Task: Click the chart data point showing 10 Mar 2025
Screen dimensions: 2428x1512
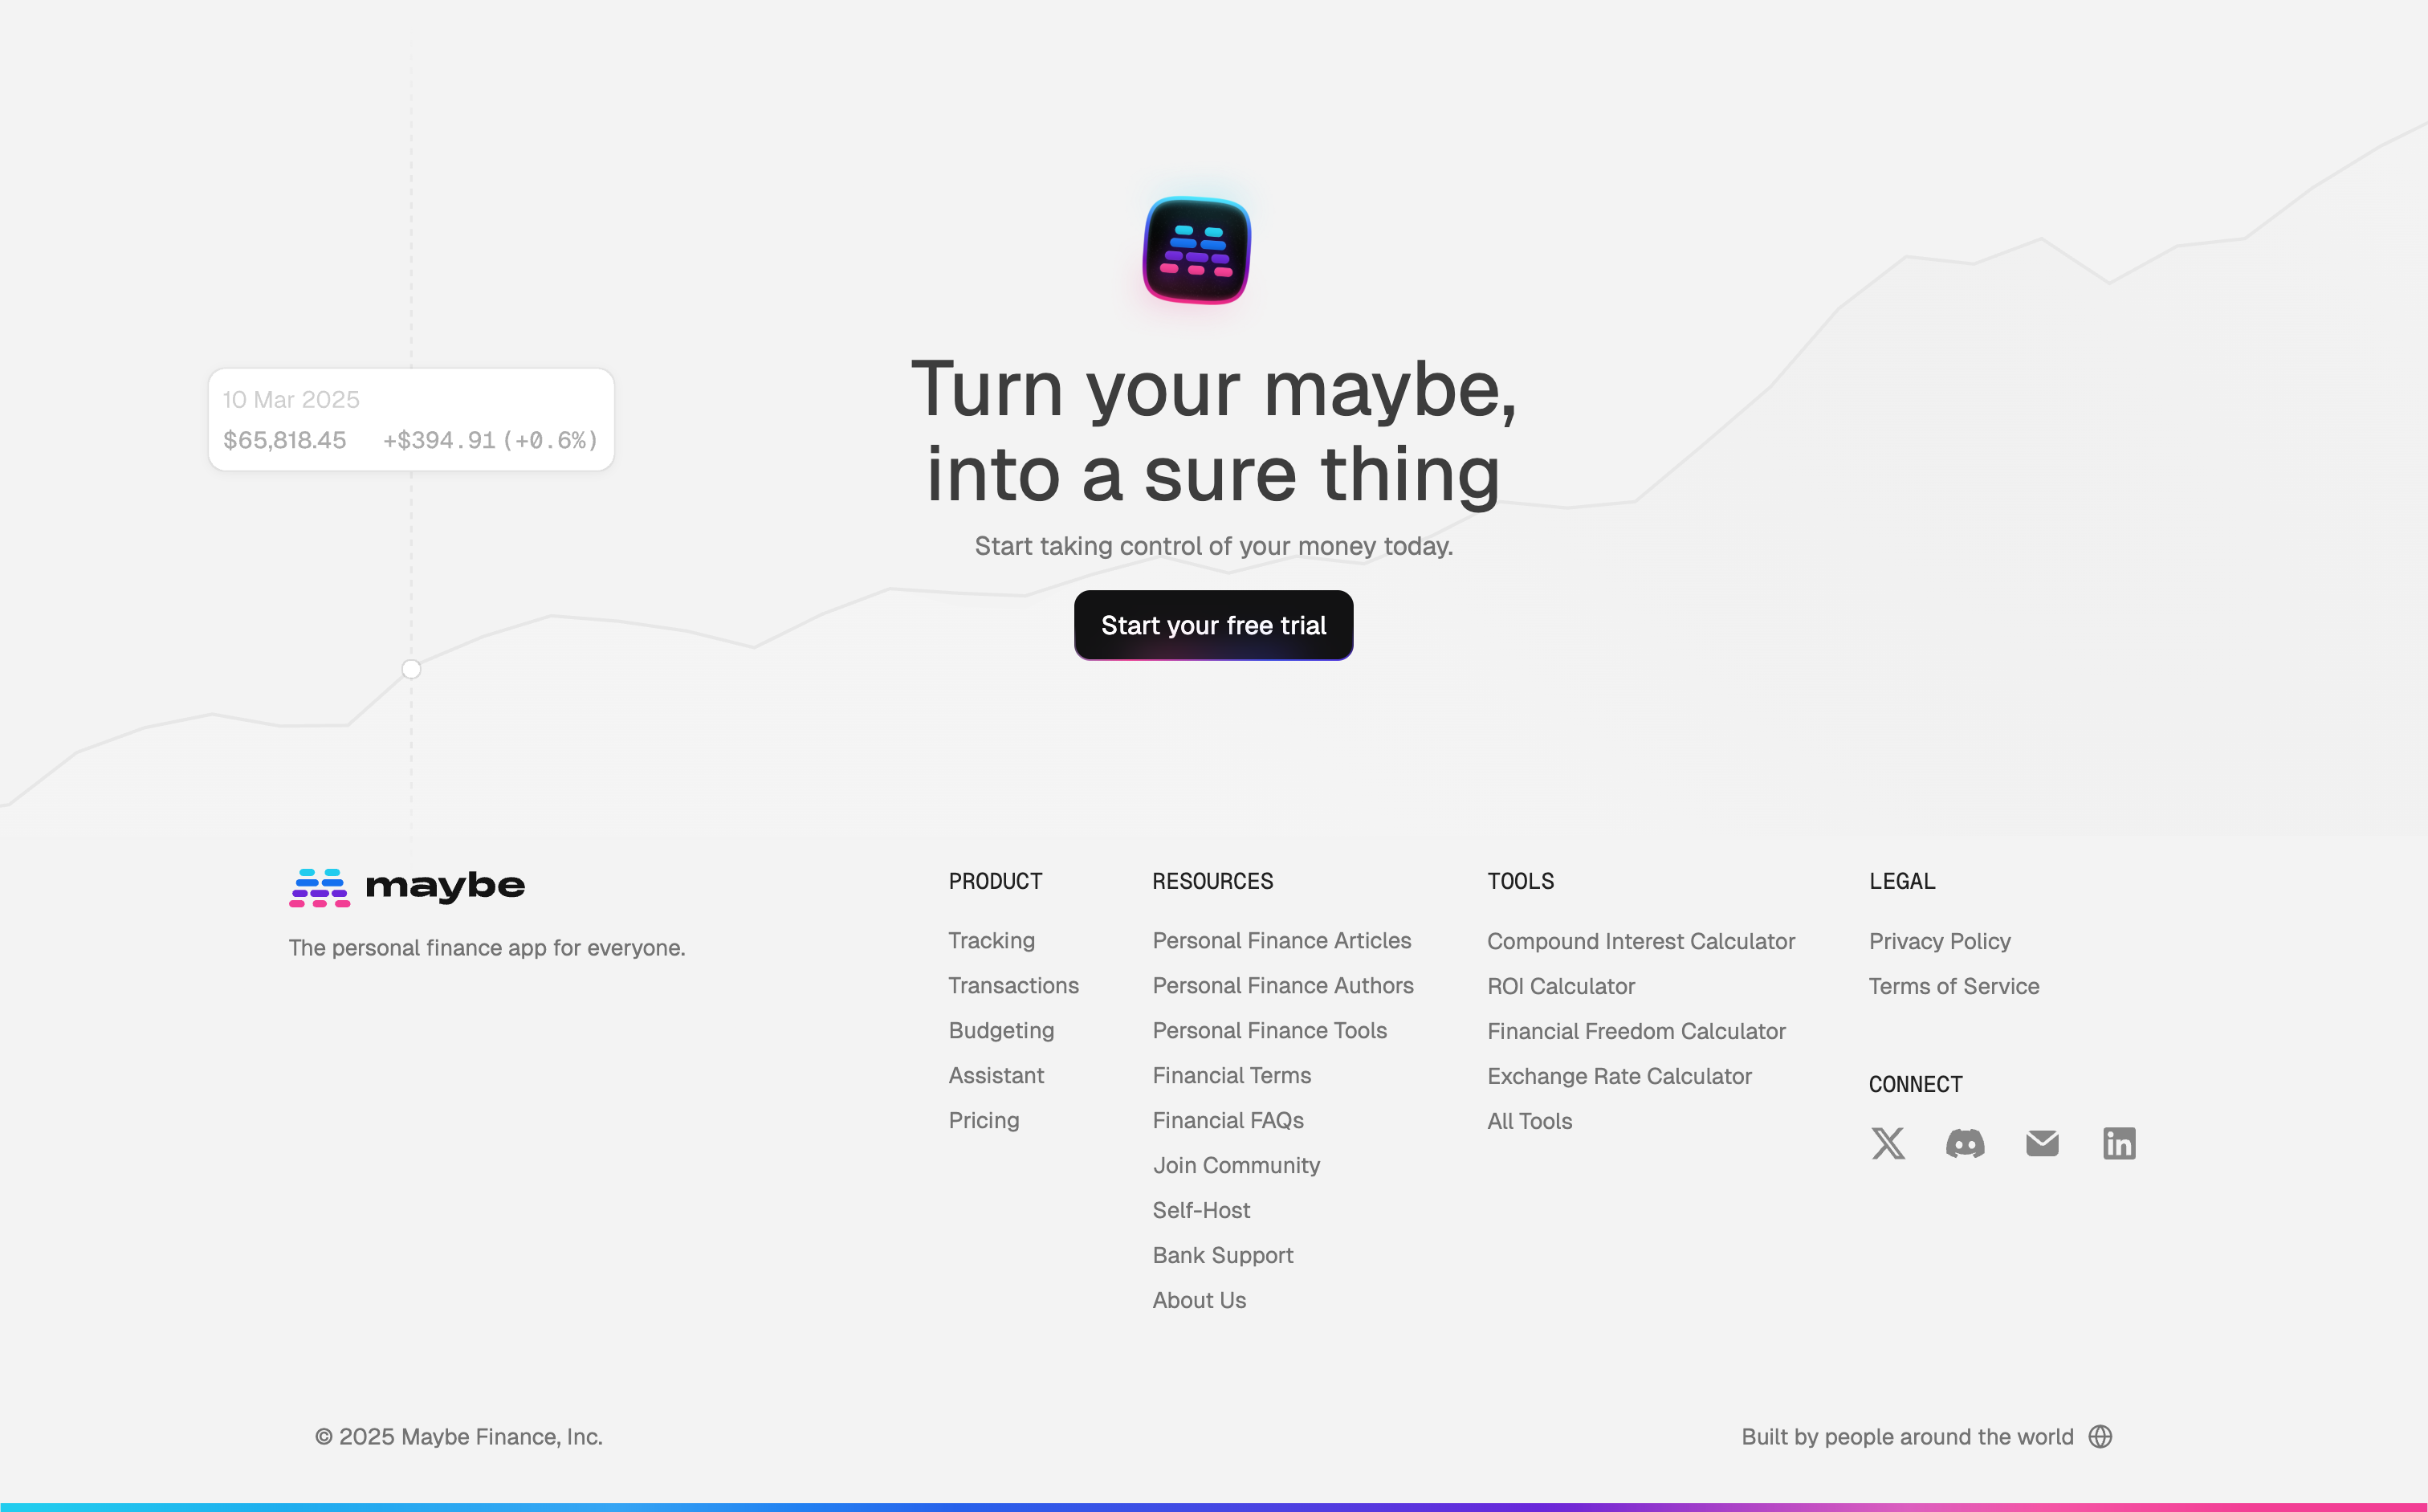Action: click(411, 669)
